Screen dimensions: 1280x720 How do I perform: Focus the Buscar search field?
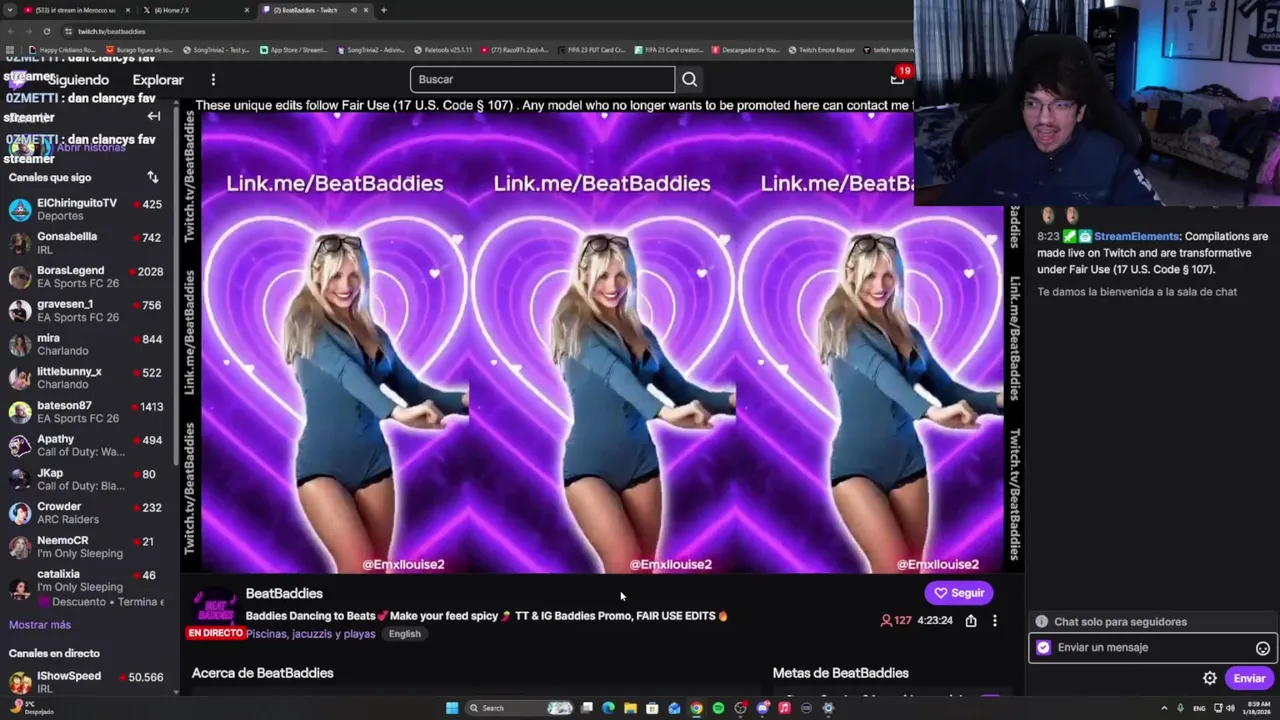coord(542,79)
